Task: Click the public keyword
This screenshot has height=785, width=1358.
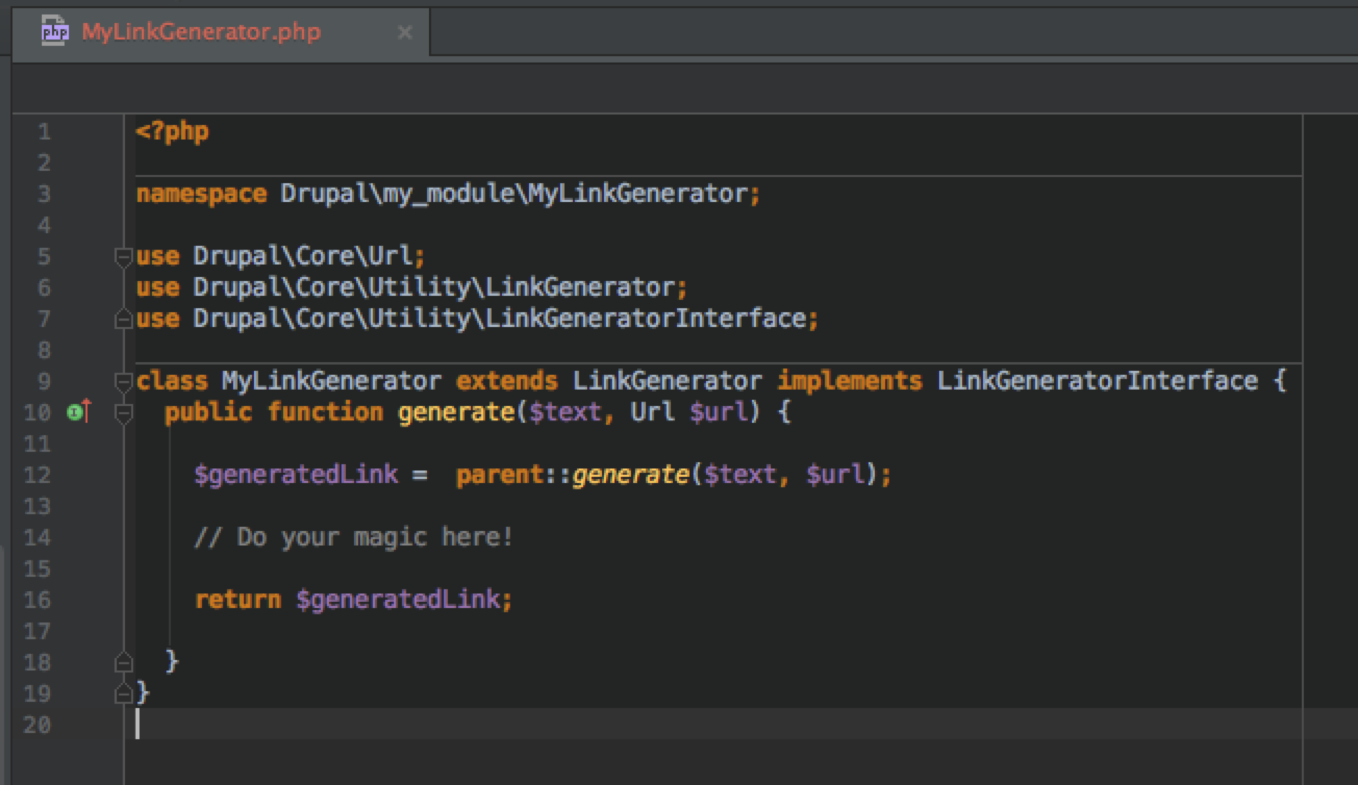Action: 209,412
